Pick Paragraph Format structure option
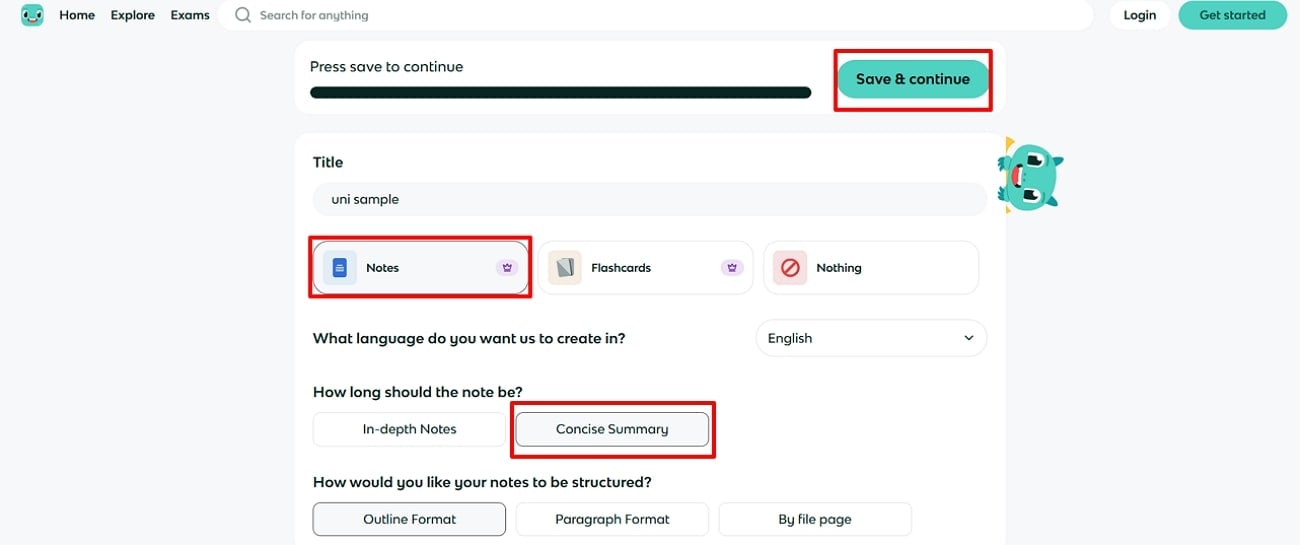Image resolution: width=1300 pixels, height=545 pixels. point(612,519)
